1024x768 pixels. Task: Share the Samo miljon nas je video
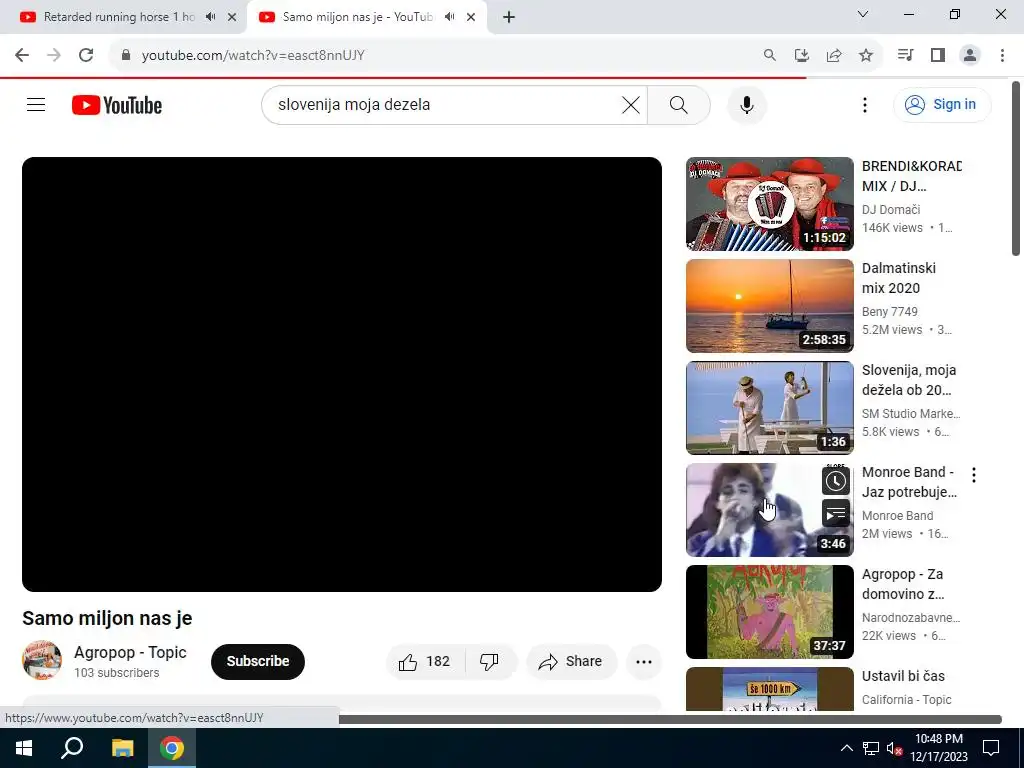pyautogui.click(x=571, y=662)
